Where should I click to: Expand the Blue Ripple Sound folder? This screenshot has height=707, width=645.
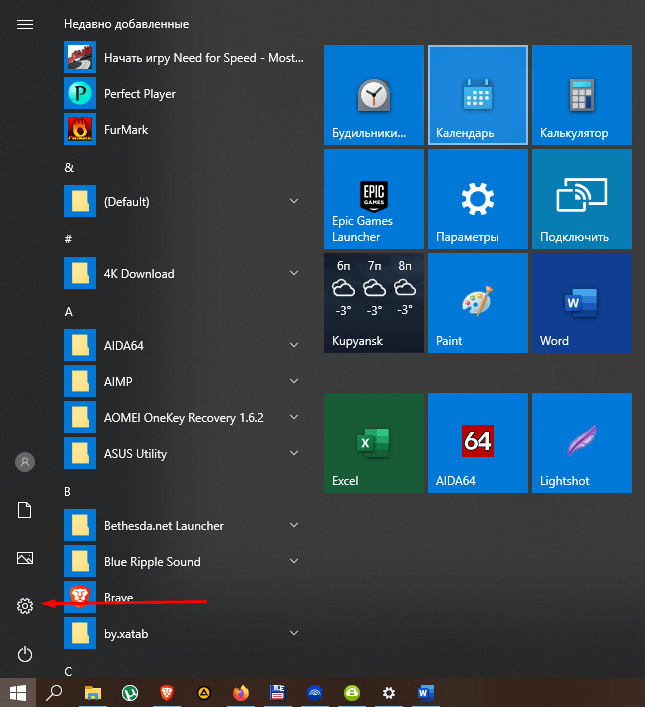pos(185,561)
